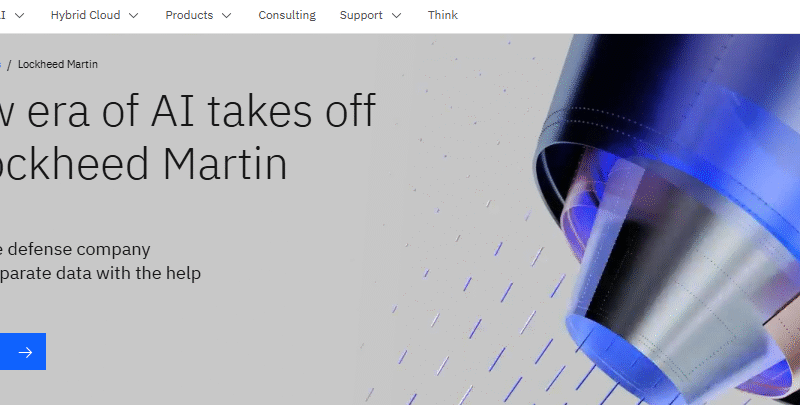Expand the chevron beside the cut-off AI menu
Image resolution: width=800 pixels, height=405 pixels.
tap(19, 15)
